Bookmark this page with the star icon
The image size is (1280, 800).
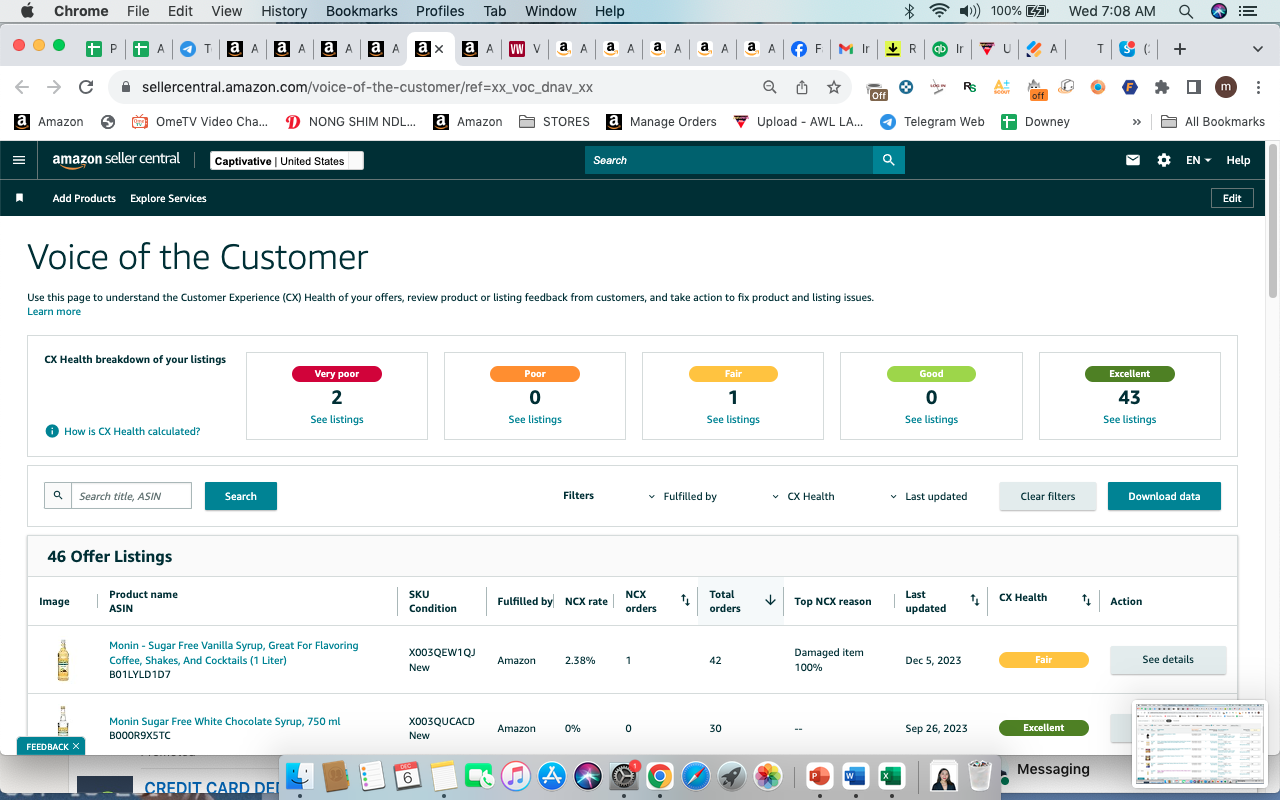[834, 87]
